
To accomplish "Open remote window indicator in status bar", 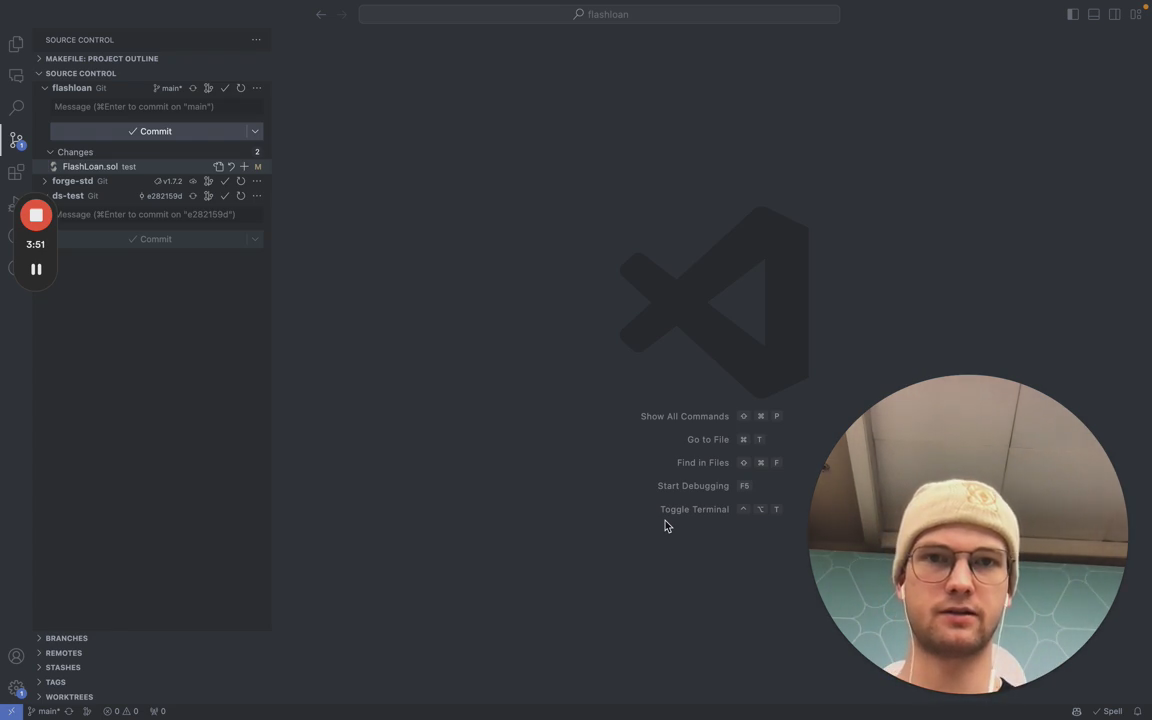I will point(11,712).
